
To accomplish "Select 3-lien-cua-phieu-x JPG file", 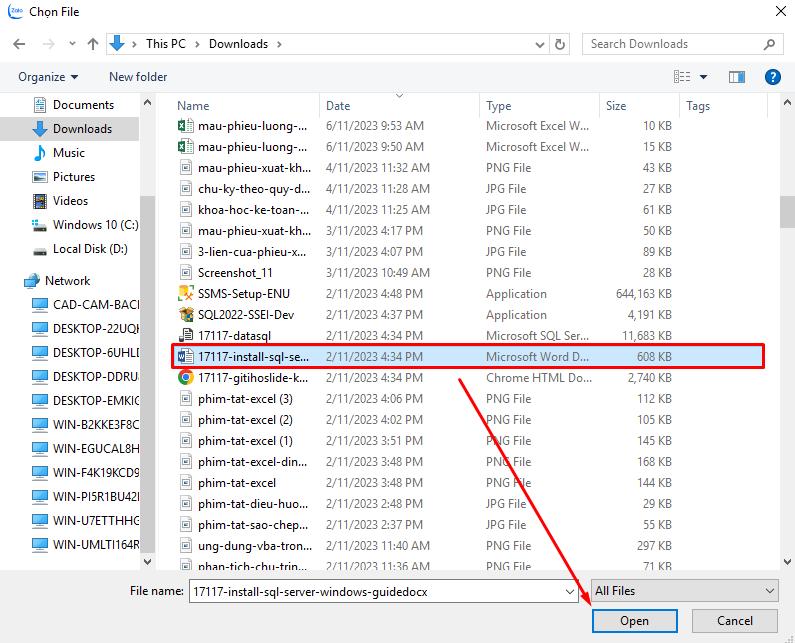I will click(468, 252).
